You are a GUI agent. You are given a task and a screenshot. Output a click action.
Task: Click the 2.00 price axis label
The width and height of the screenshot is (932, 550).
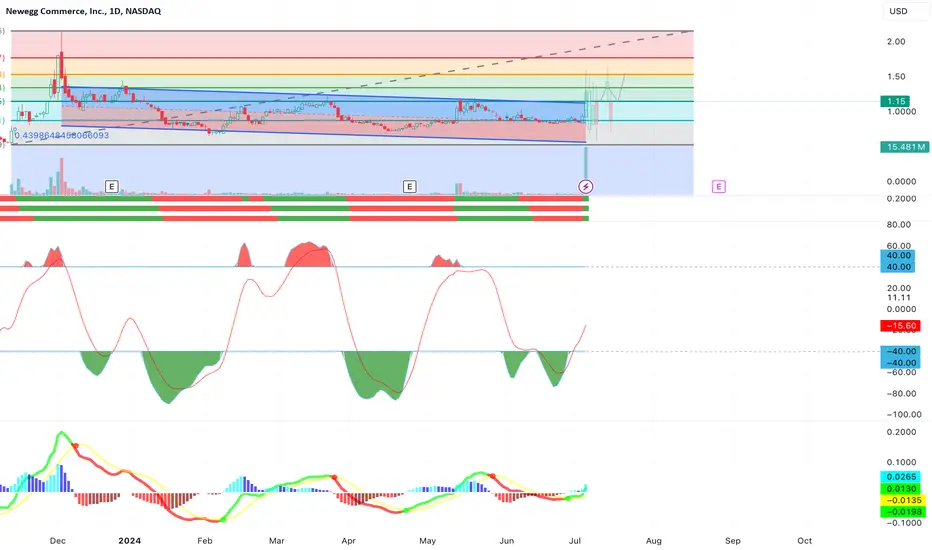coord(896,42)
